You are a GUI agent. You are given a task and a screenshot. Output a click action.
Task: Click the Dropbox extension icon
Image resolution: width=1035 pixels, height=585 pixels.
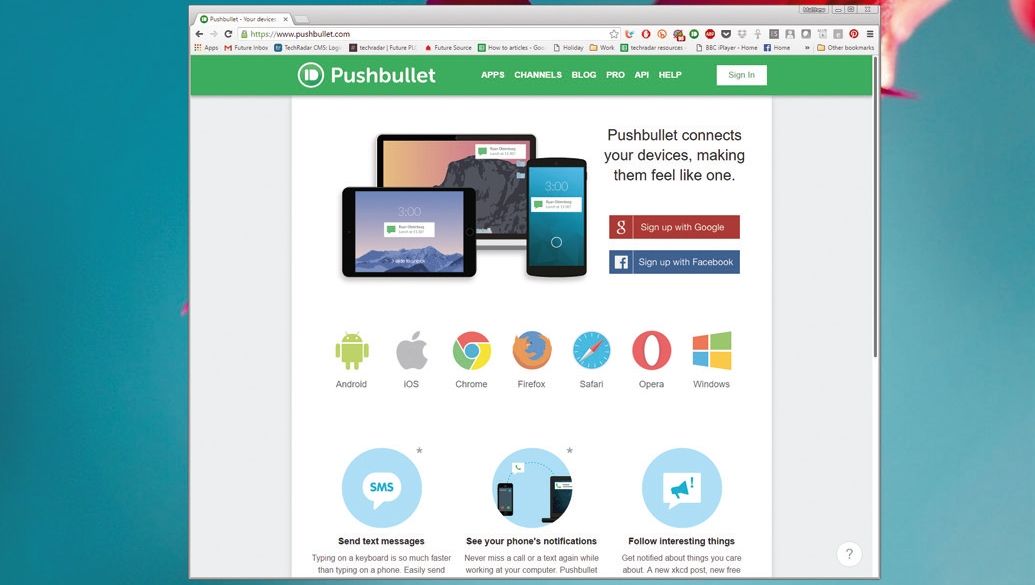(x=742, y=34)
